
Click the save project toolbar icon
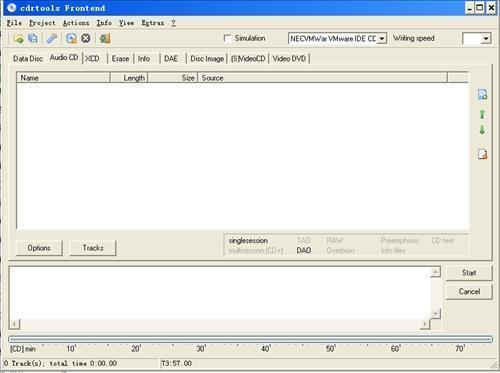(33, 38)
